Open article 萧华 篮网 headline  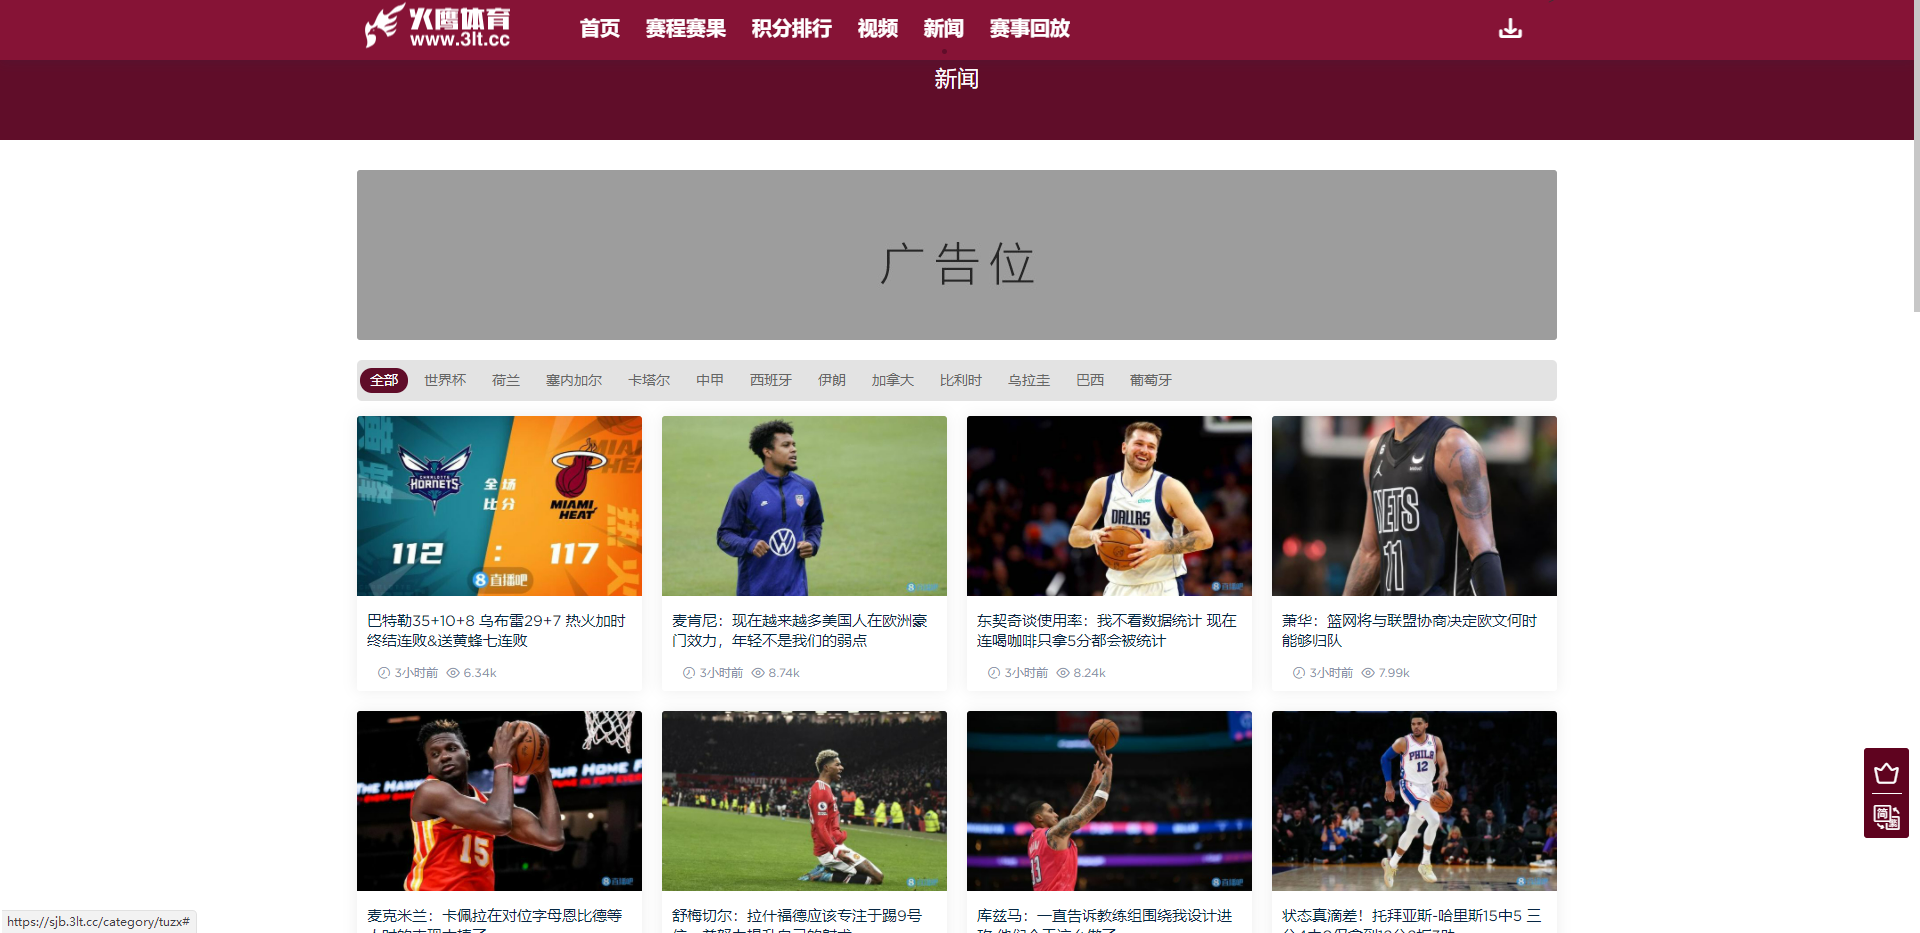click(x=1410, y=631)
